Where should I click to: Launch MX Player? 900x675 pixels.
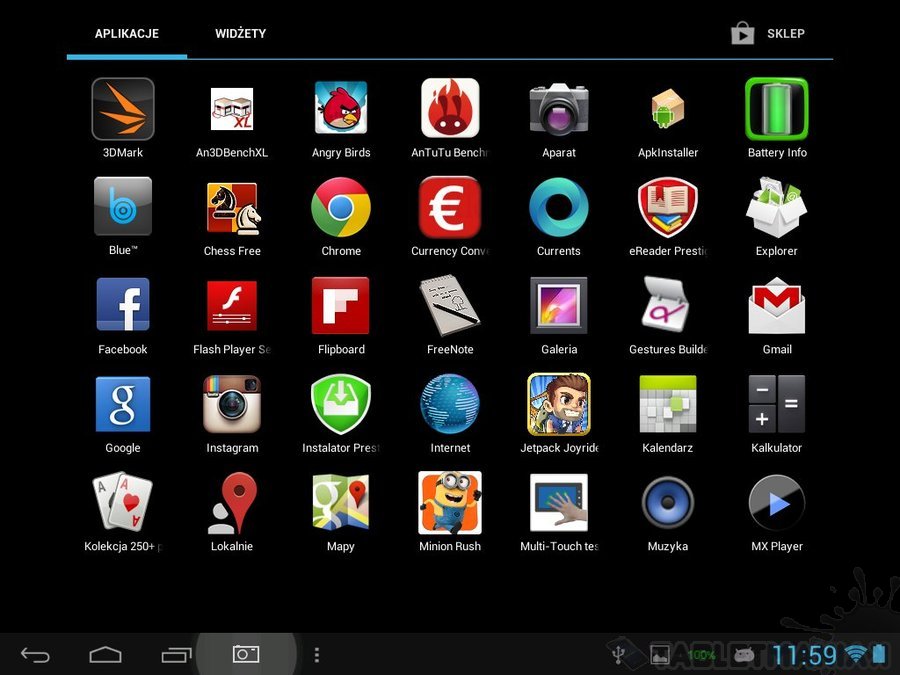click(x=777, y=503)
